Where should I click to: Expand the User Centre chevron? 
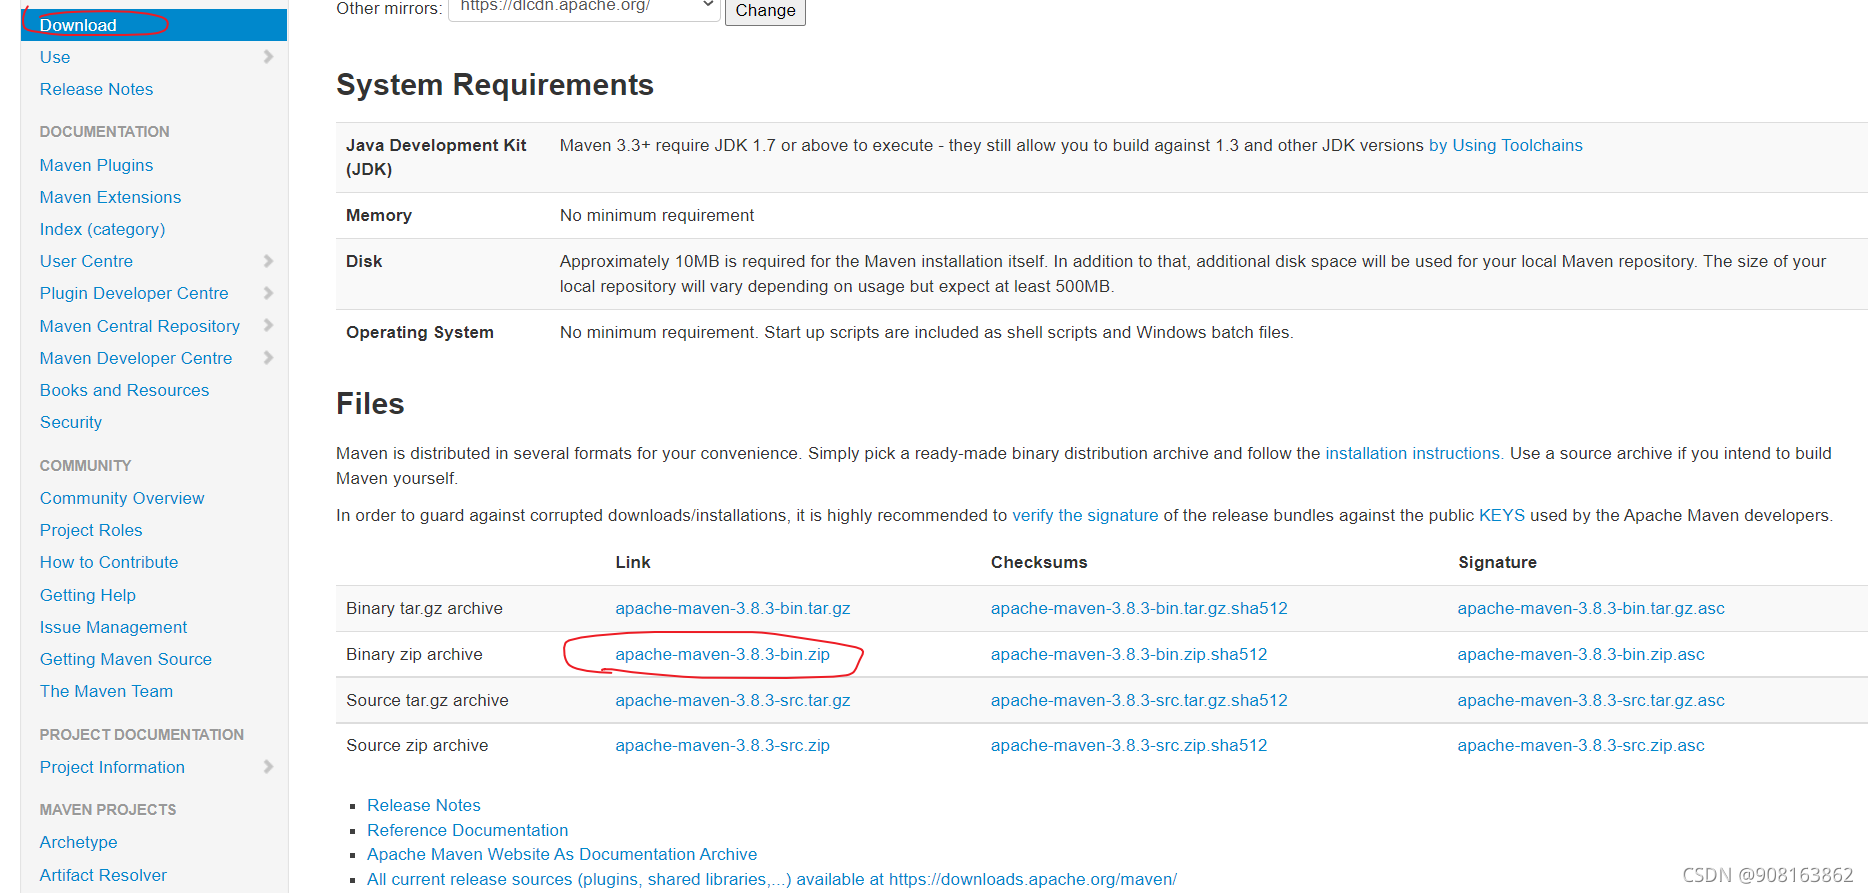pyautogui.click(x=268, y=261)
